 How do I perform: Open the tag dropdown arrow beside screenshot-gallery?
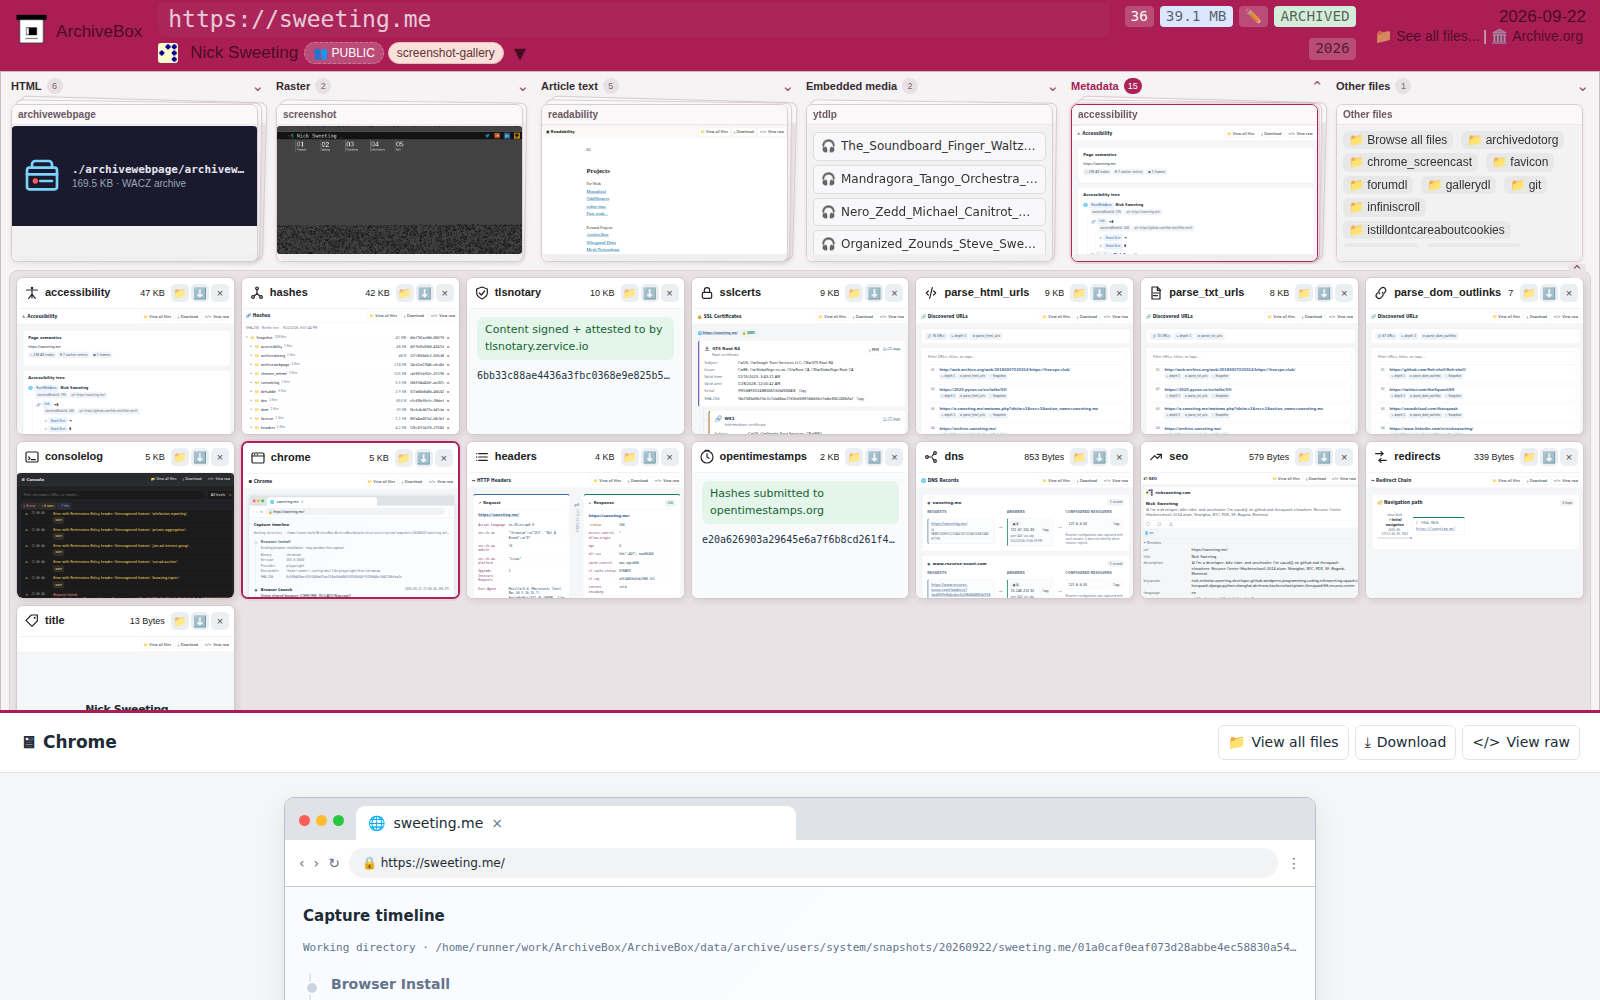coord(520,54)
